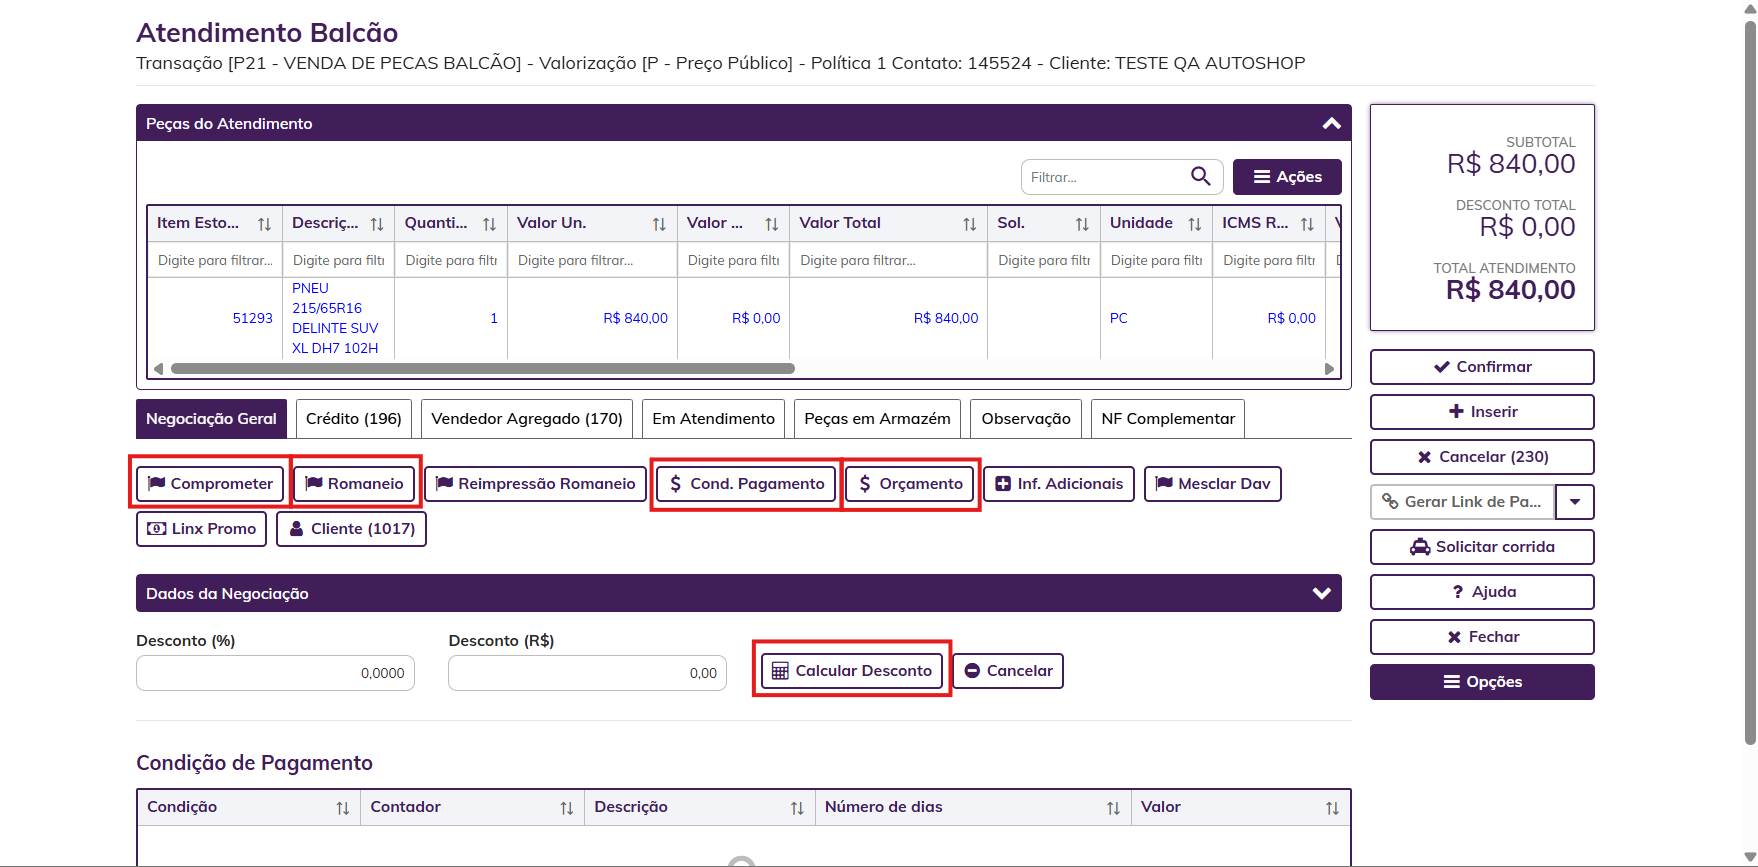Click Reimpressão Romaneio button

[x=535, y=484]
